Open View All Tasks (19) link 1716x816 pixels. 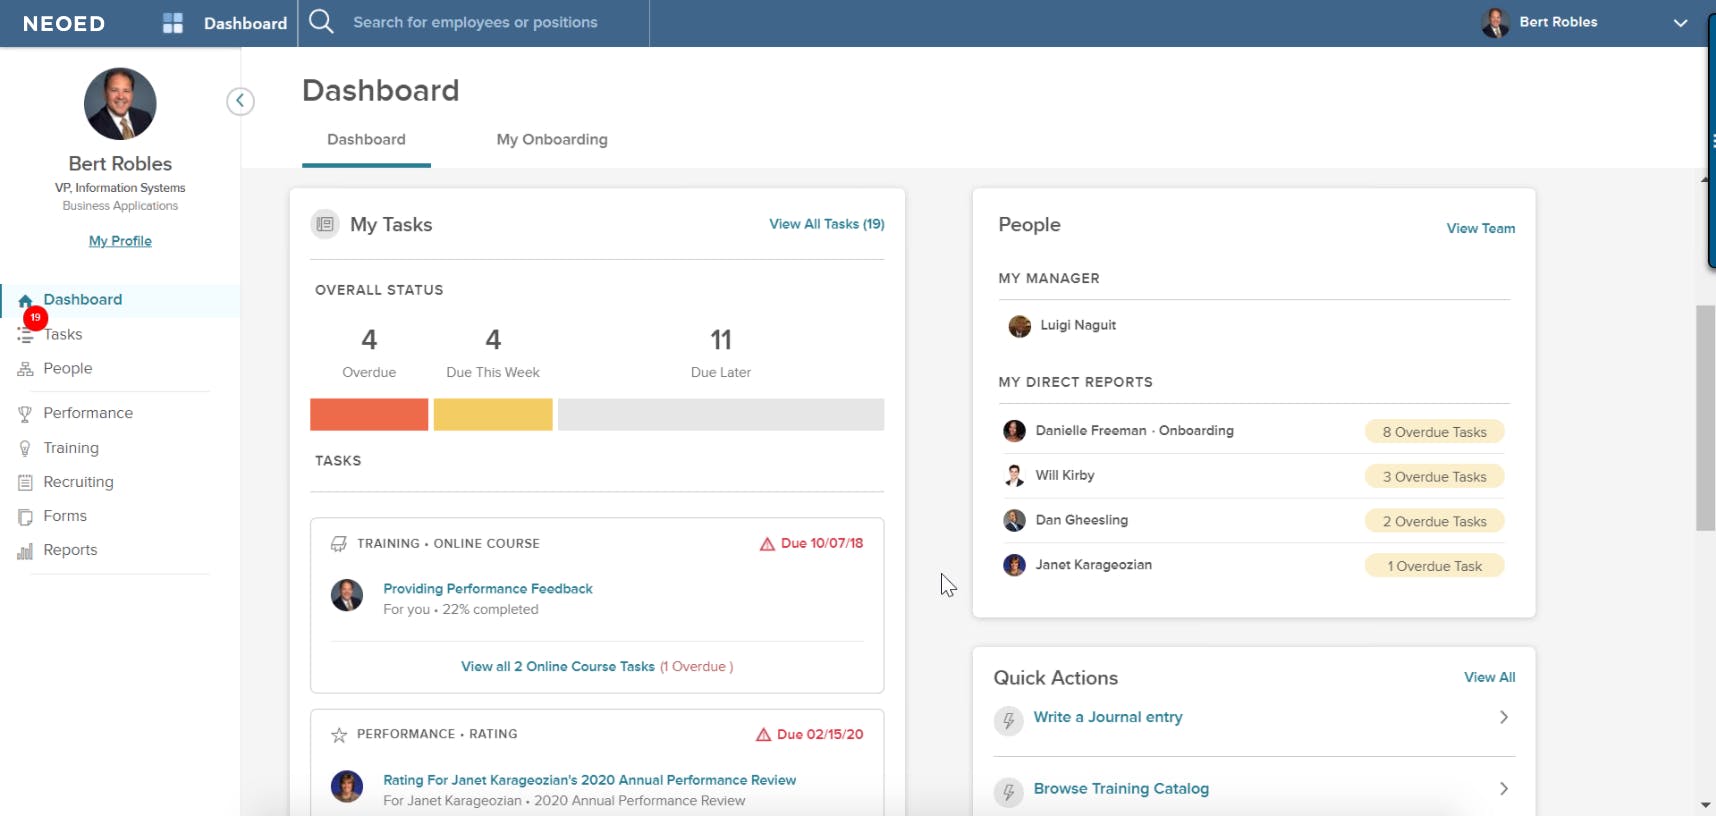pyautogui.click(x=826, y=224)
